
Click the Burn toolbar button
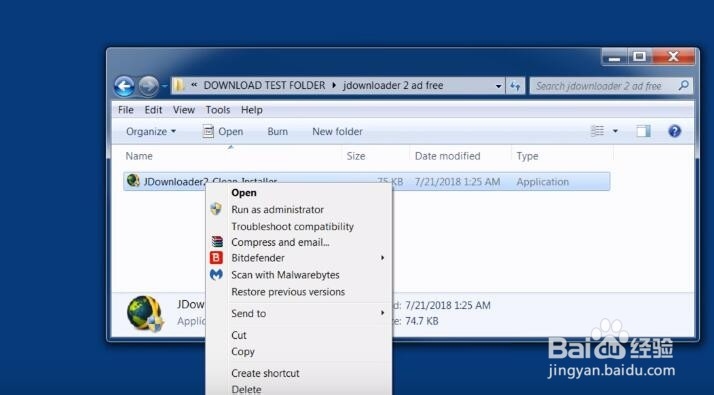point(277,131)
